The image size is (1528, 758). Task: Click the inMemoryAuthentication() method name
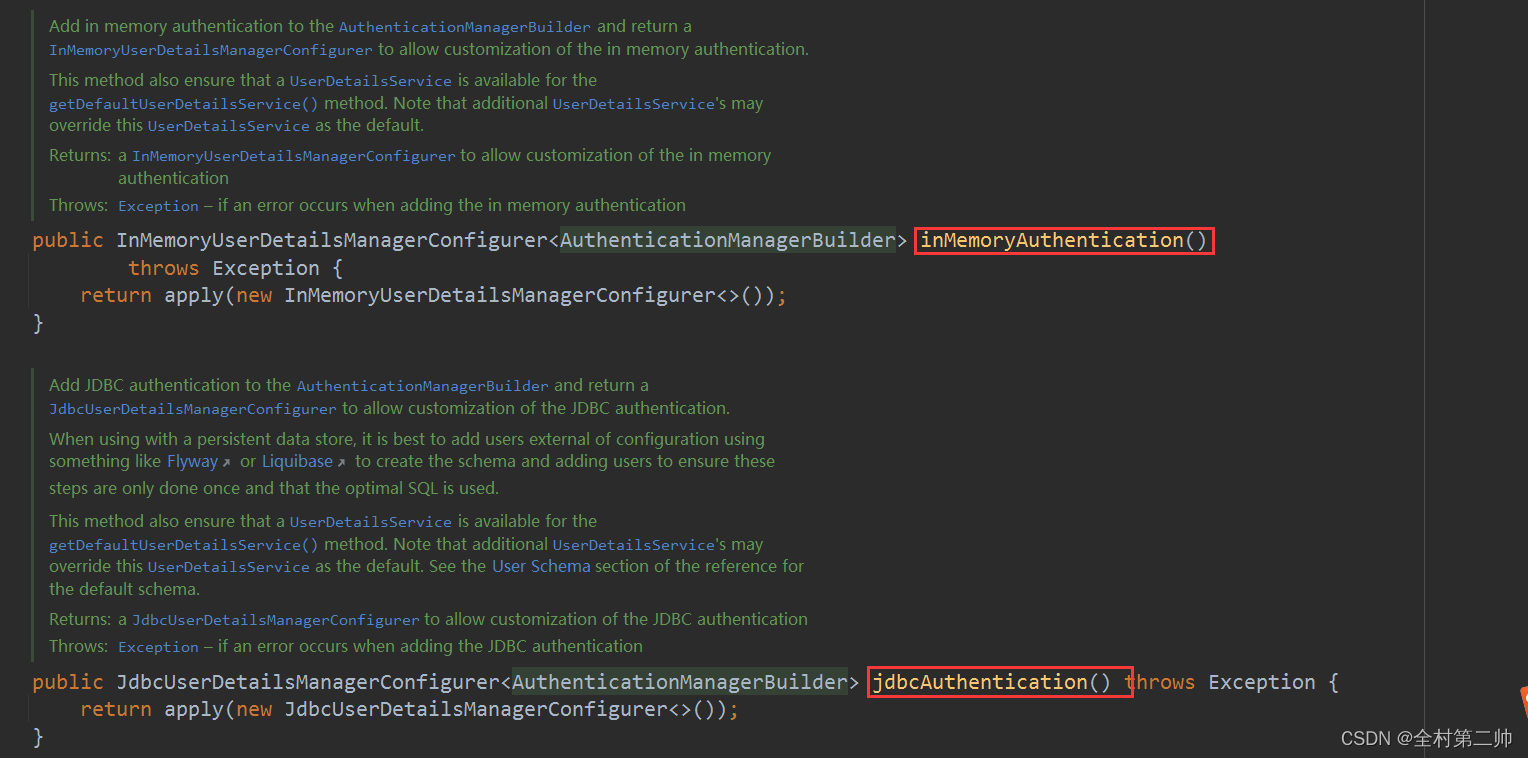1065,240
